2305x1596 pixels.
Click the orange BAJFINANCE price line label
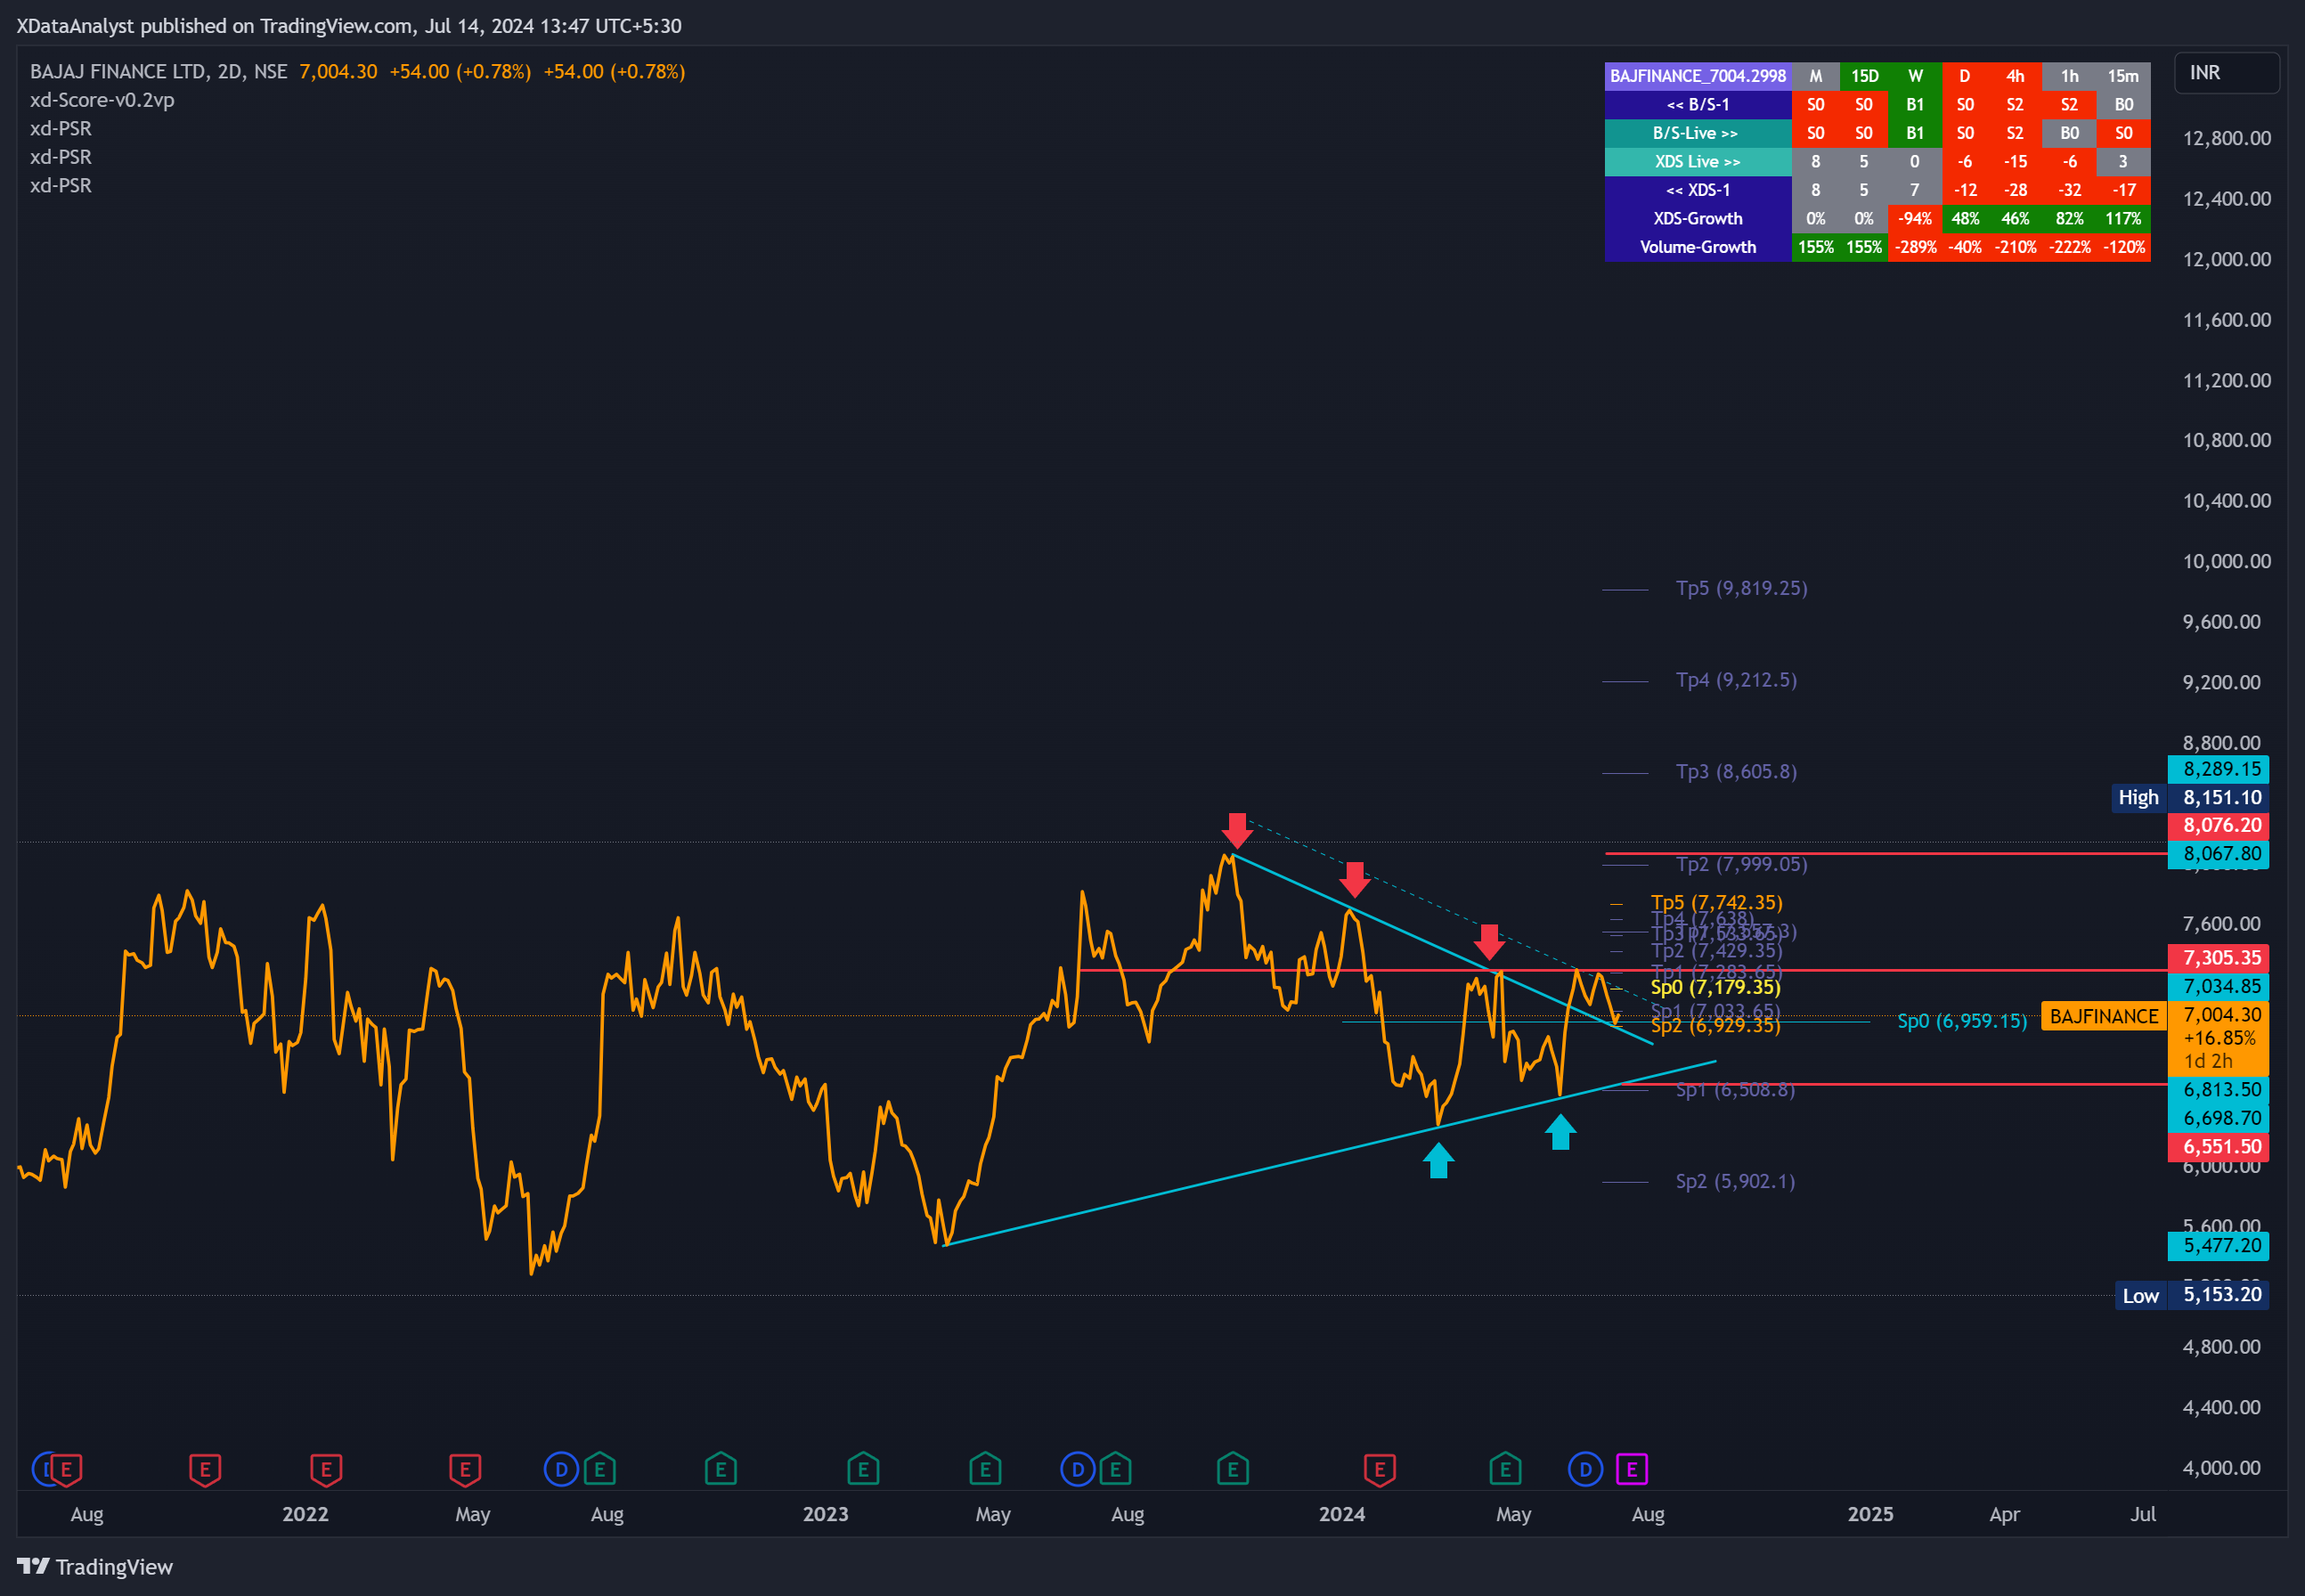pos(2103,1016)
